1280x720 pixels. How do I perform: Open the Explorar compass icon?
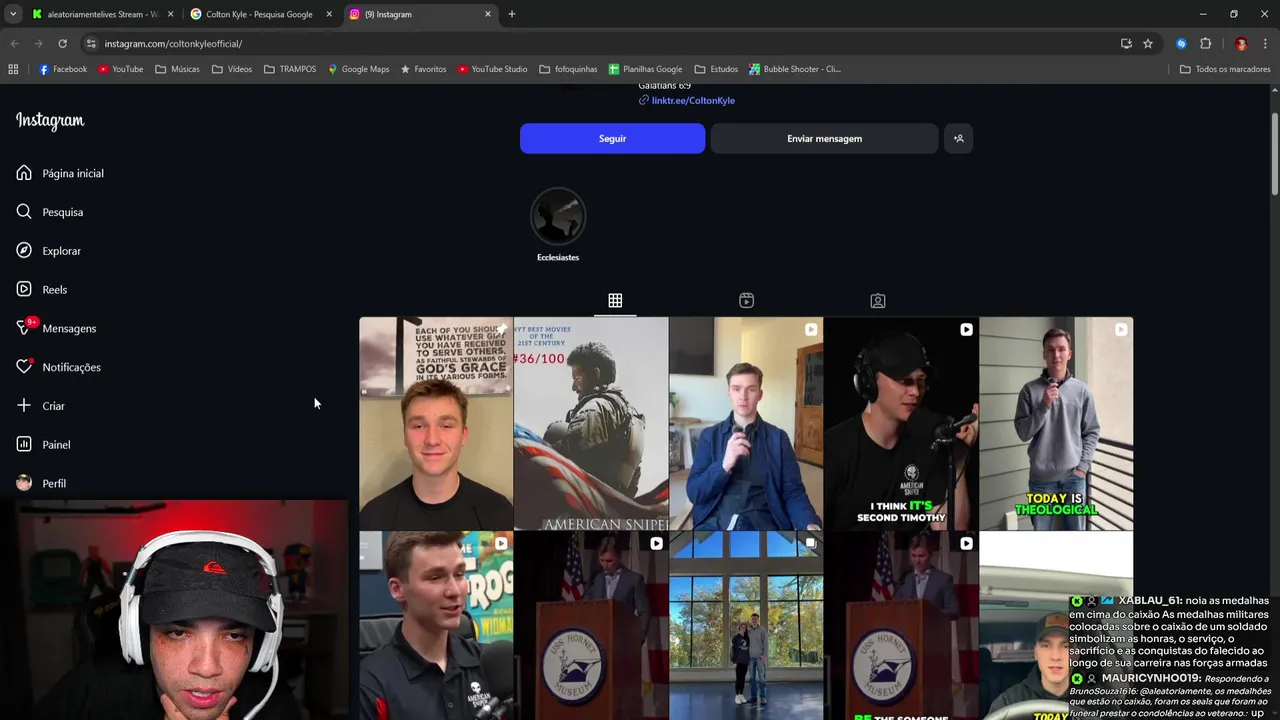click(x=24, y=251)
